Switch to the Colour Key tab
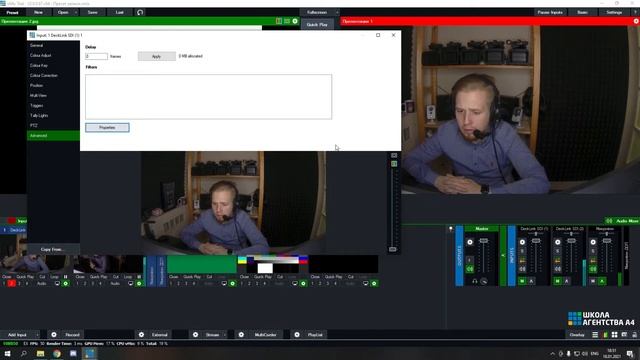 53,65
